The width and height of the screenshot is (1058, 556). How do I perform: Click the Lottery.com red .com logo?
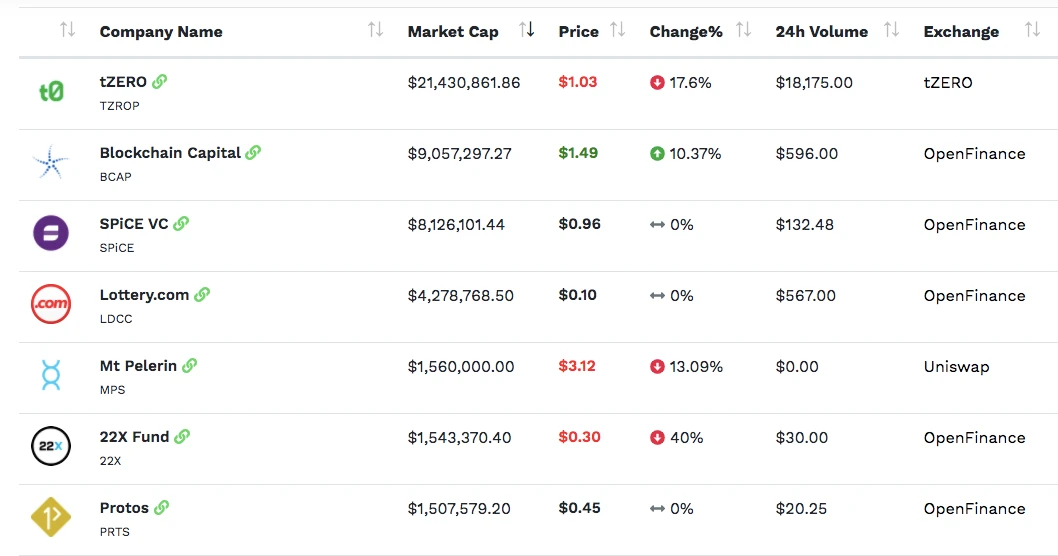[51, 304]
